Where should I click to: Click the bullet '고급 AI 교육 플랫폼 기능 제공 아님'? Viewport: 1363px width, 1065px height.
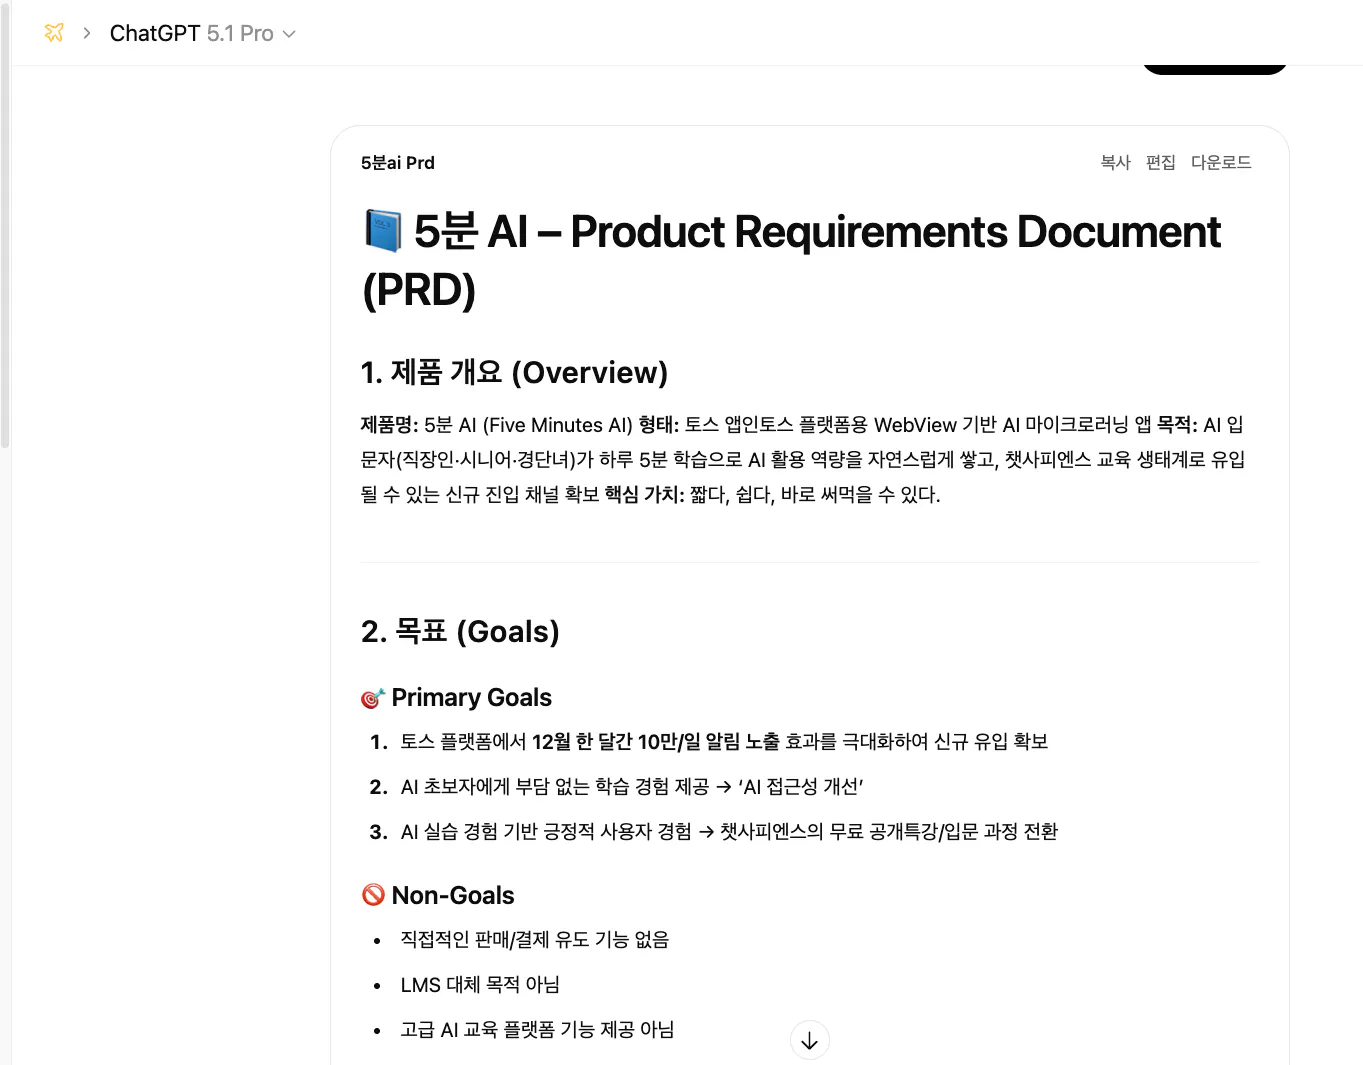(x=537, y=1029)
